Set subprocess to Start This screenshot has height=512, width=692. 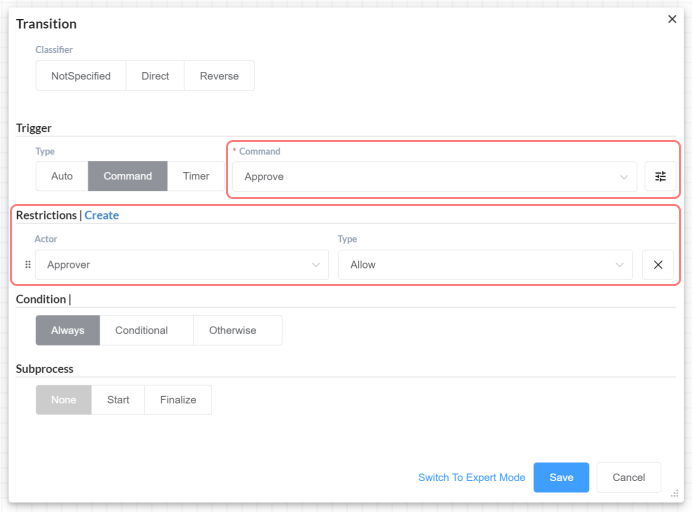pyautogui.click(x=118, y=400)
